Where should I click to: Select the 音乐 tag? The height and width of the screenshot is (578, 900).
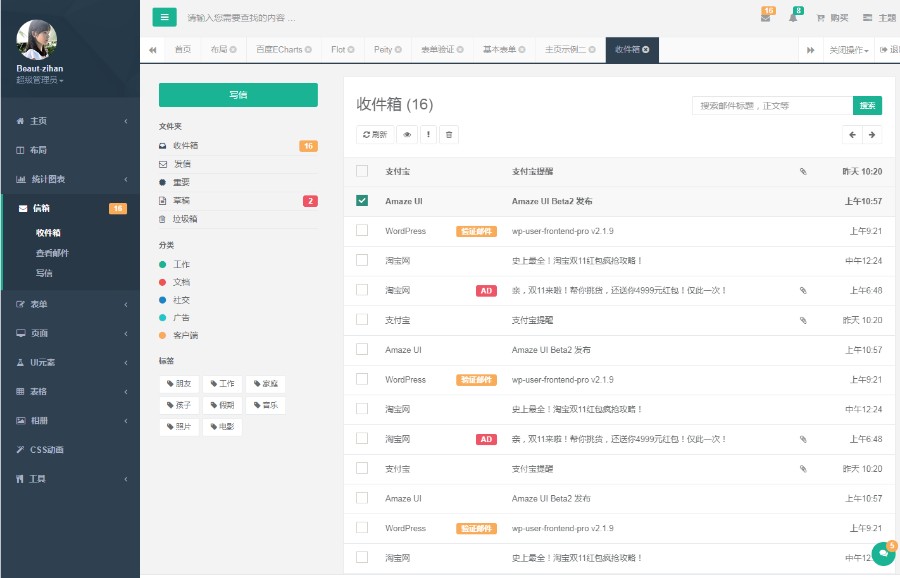click(266, 405)
